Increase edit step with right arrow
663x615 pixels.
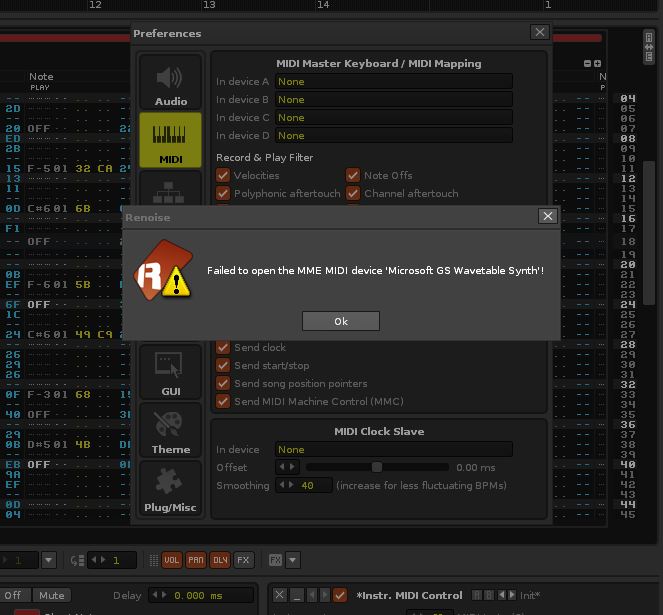(x=103, y=560)
